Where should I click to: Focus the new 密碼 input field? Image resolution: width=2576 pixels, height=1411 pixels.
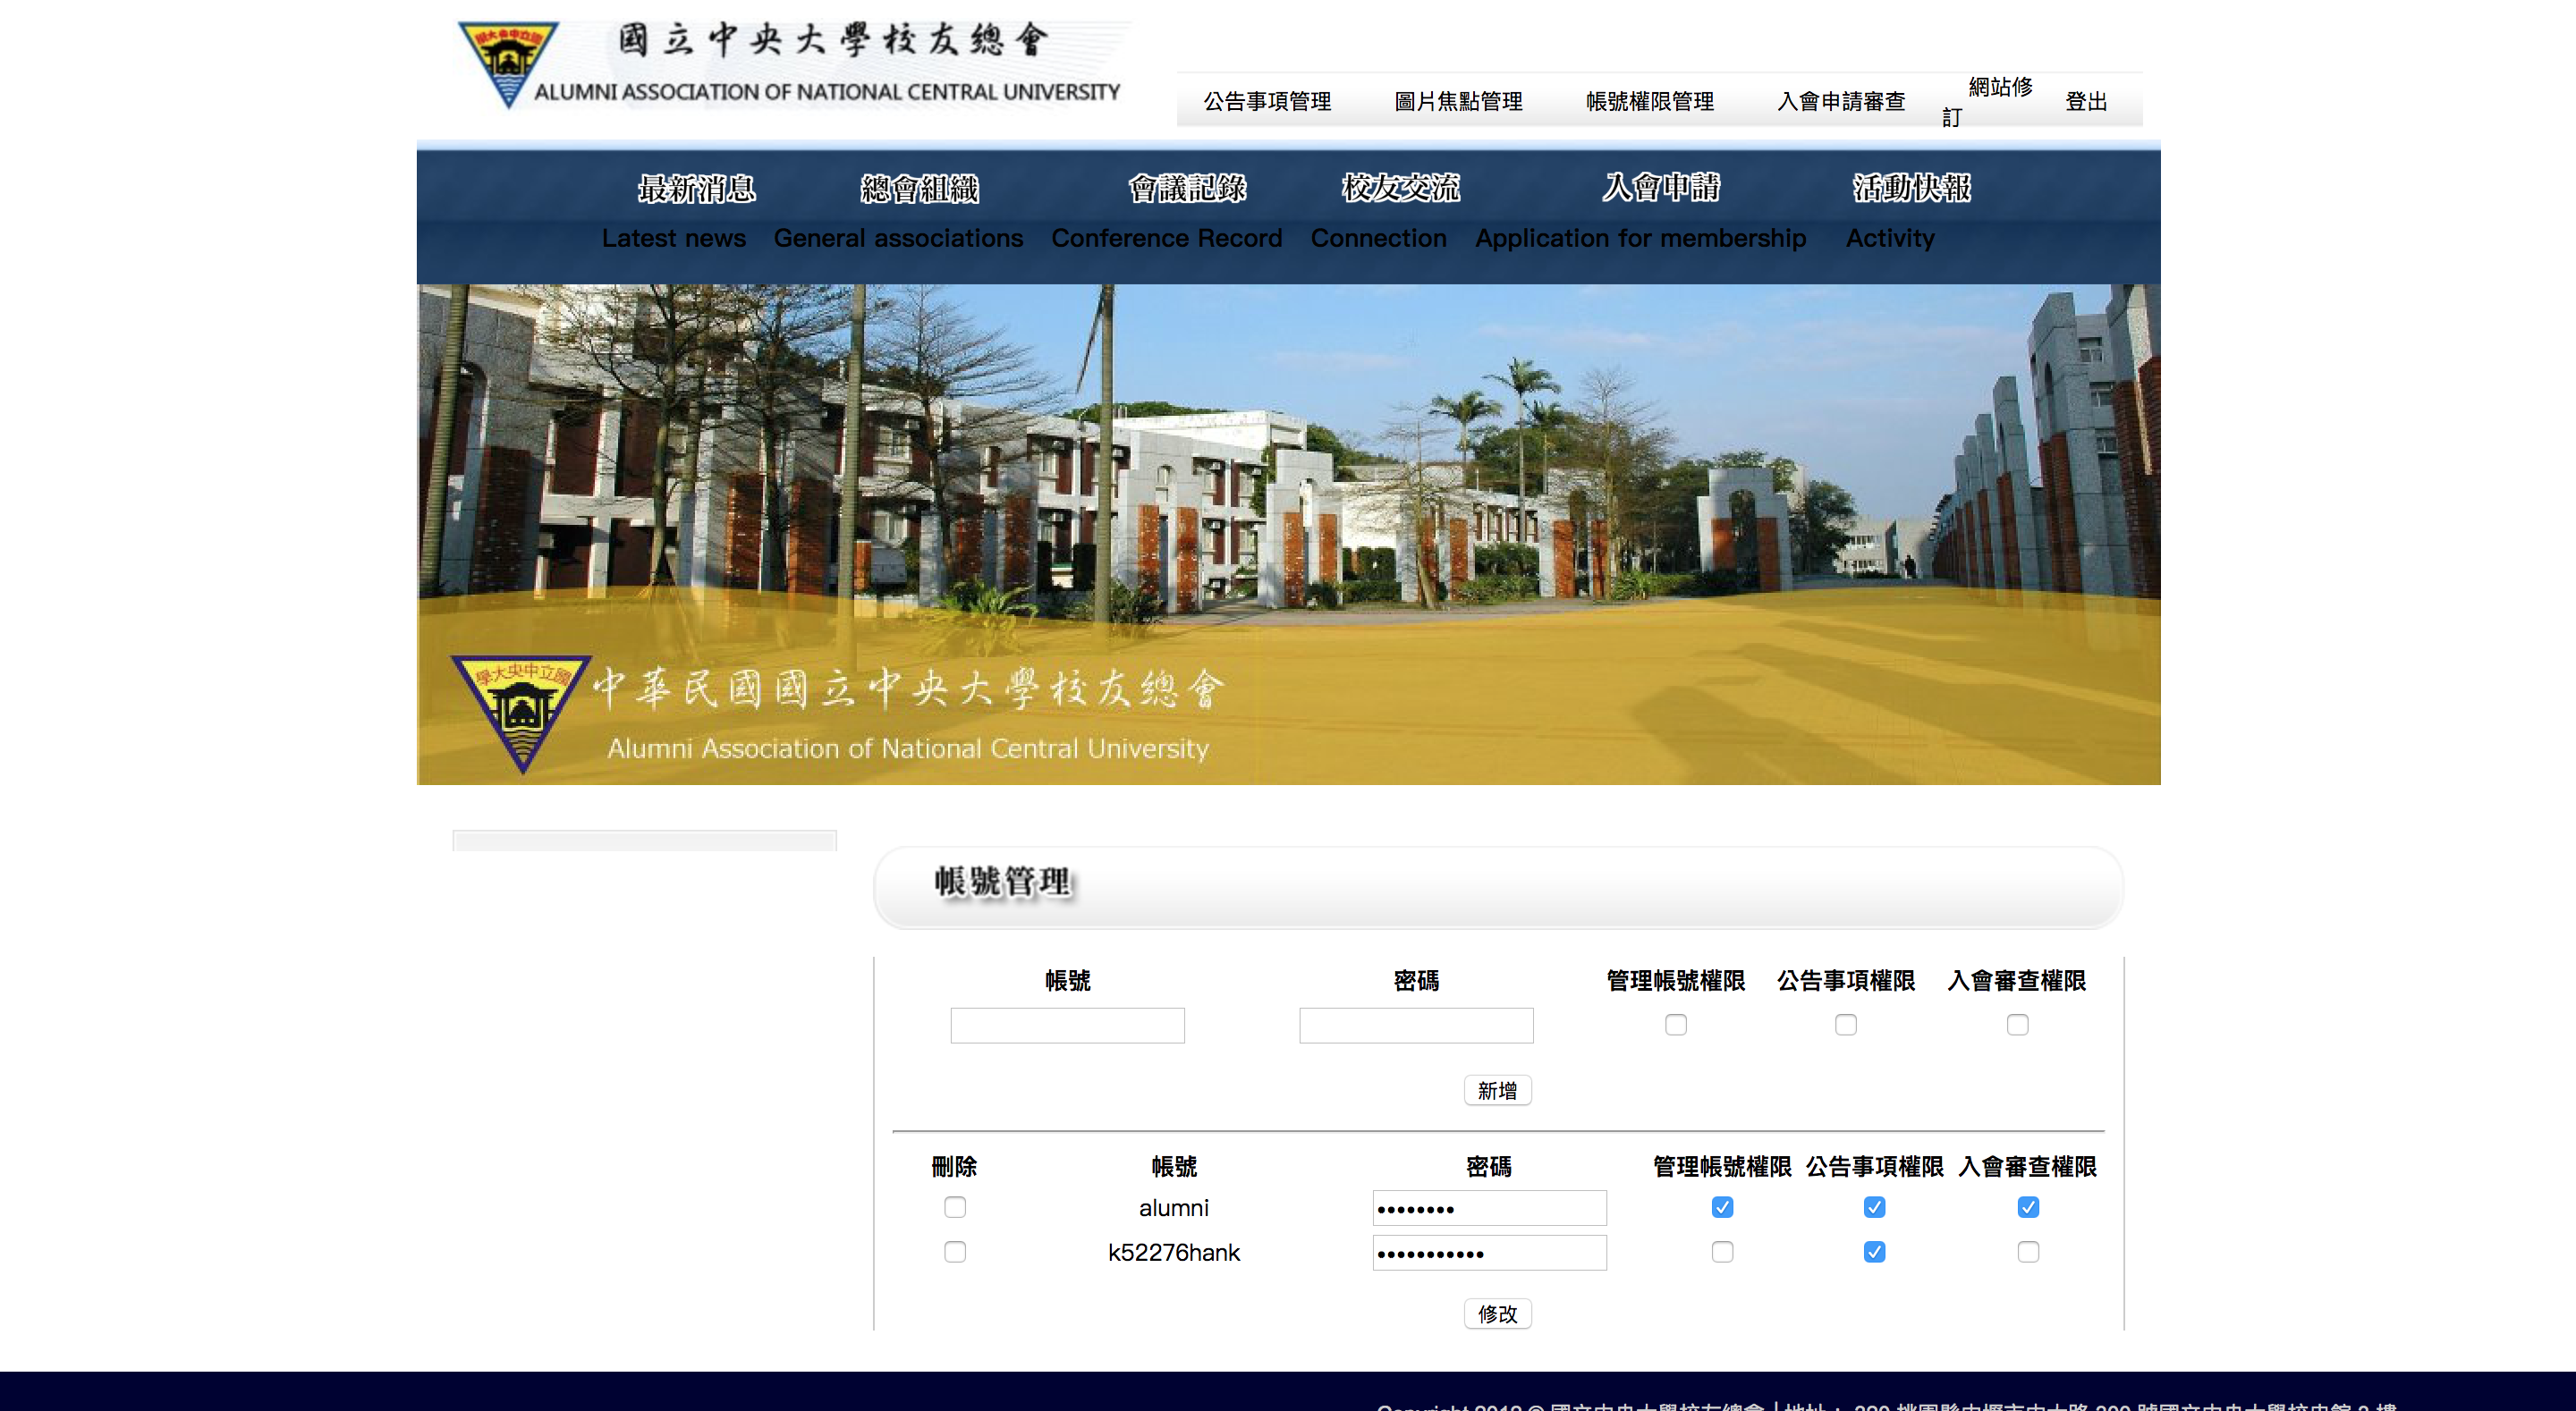[x=1416, y=1025]
